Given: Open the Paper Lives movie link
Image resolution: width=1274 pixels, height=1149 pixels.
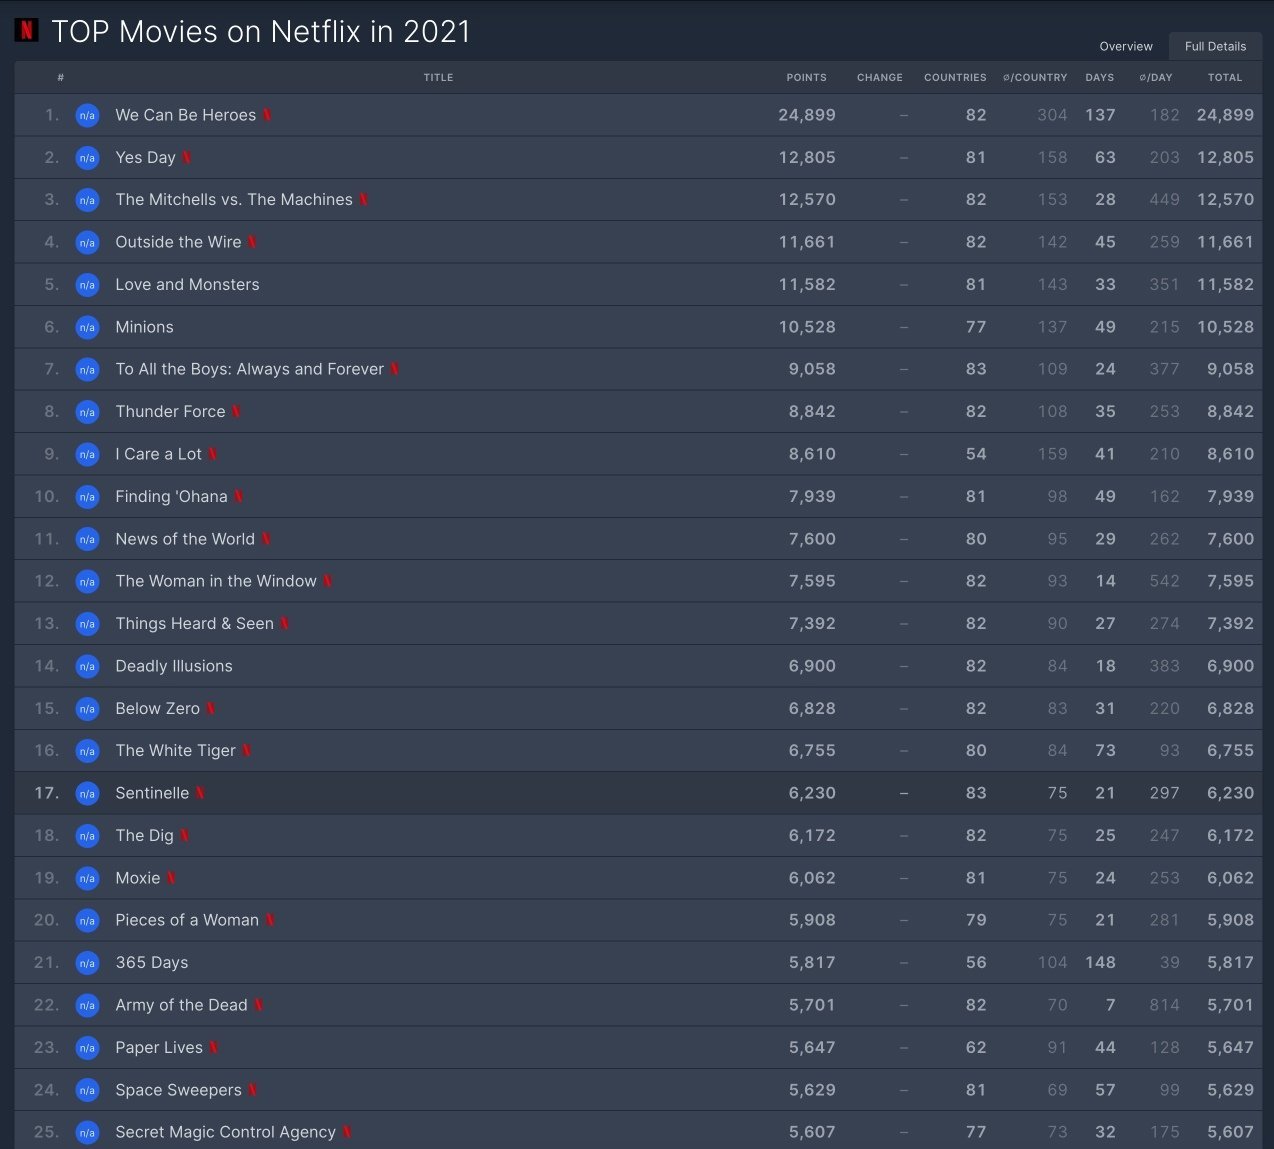Looking at the screenshot, I should 159,1047.
